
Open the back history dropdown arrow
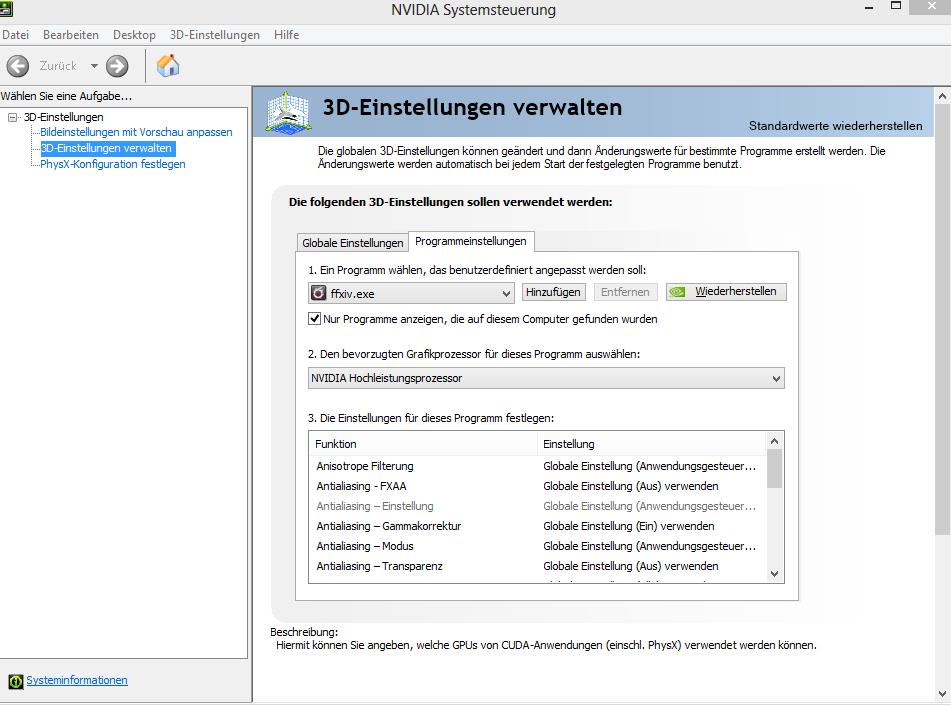94,66
